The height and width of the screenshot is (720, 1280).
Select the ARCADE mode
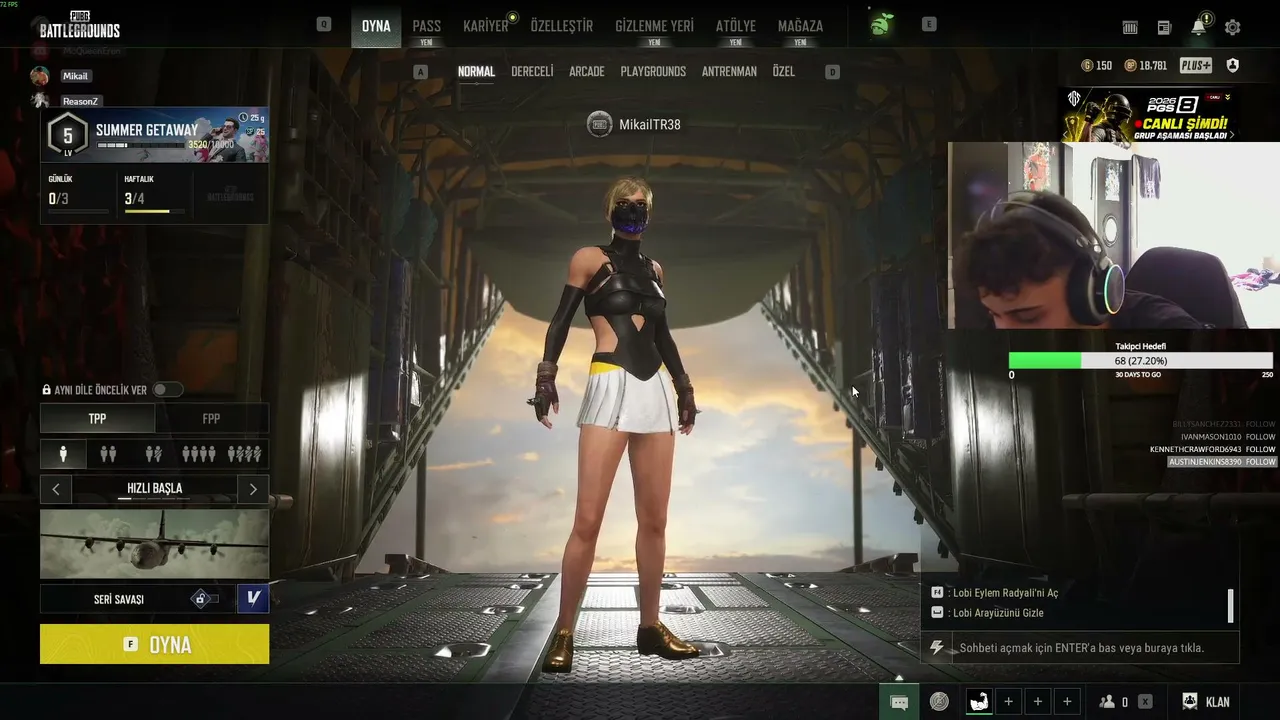[587, 72]
